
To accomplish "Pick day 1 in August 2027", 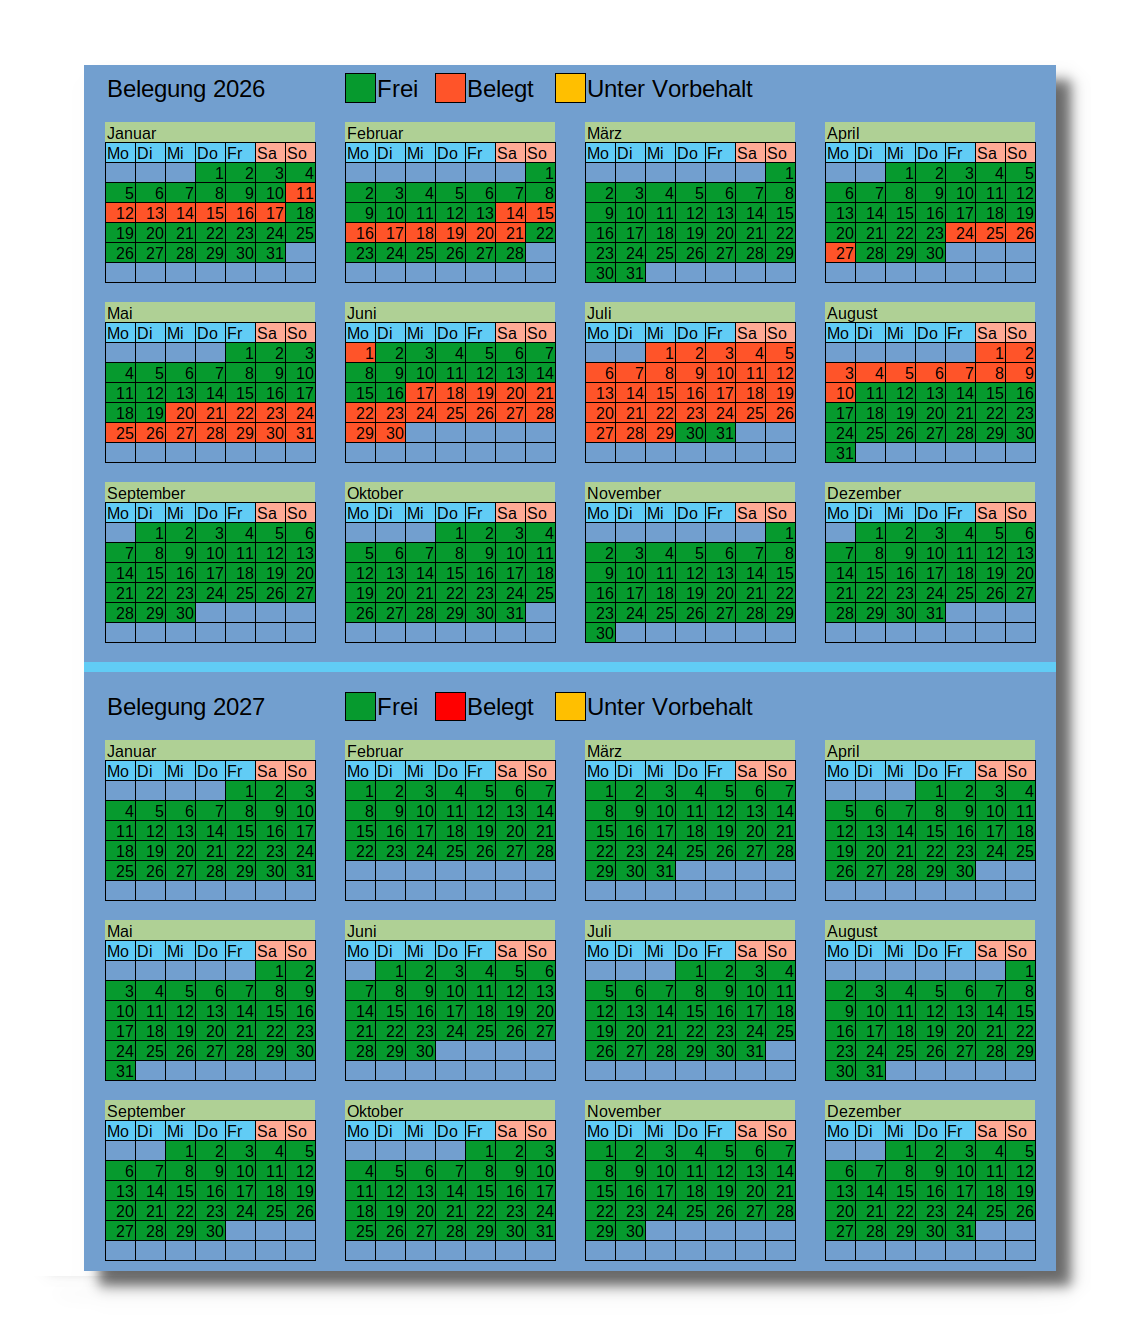I will [1021, 971].
